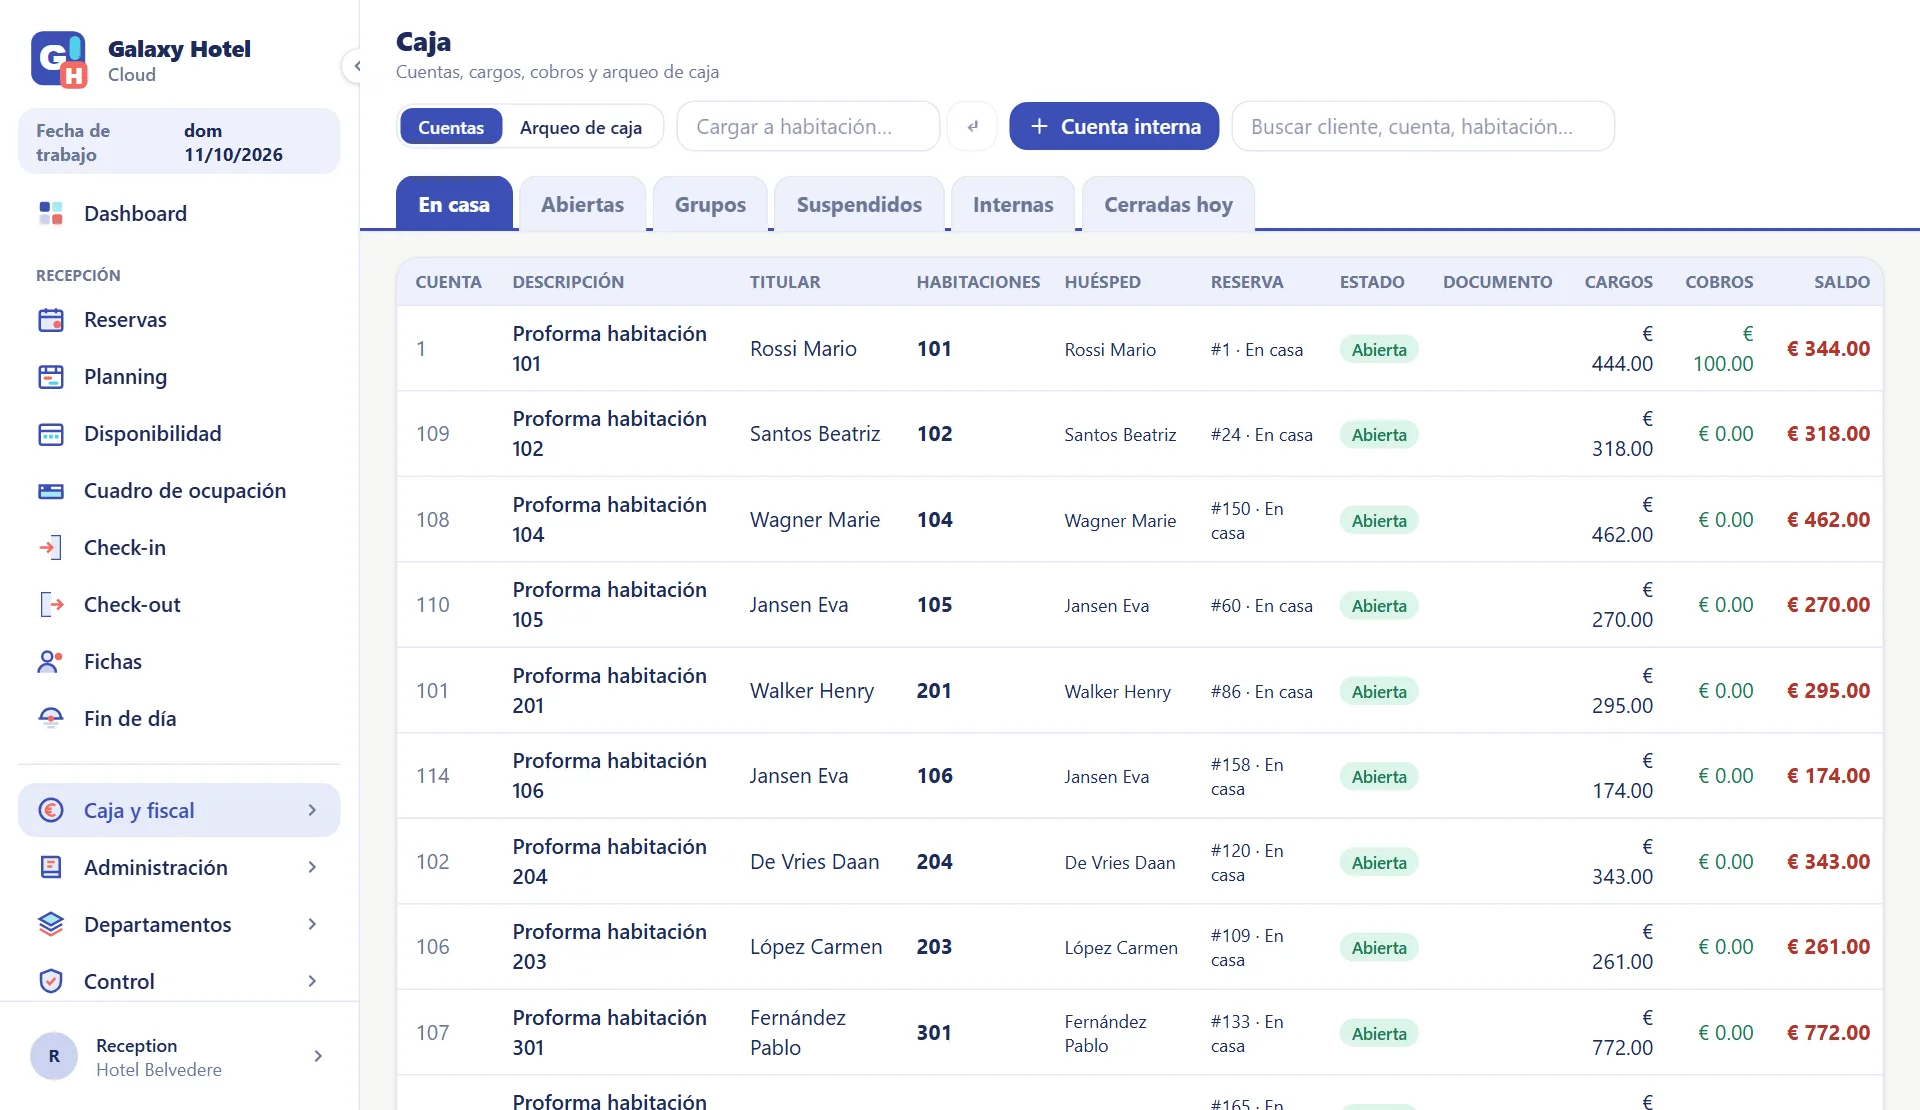Click the Planning icon
Image resolution: width=1920 pixels, height=1110 pixels.
[51, 377]
